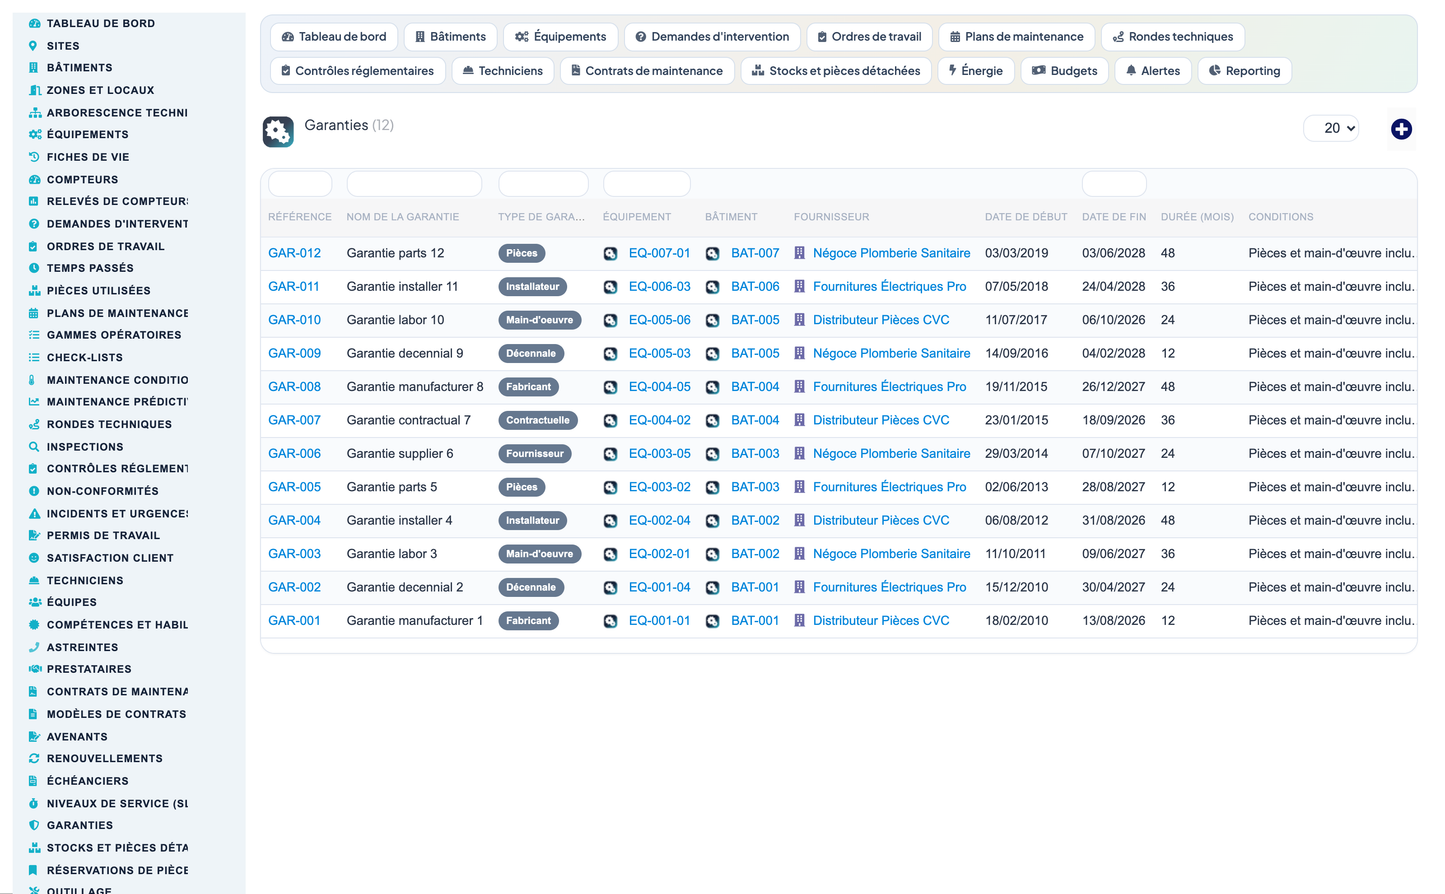This screenshot has width=1445, height=894.
Task: Click the building icon beside BAT-001 in GAR-002 row
Action: pyautogui.click(x=712, y=588)
